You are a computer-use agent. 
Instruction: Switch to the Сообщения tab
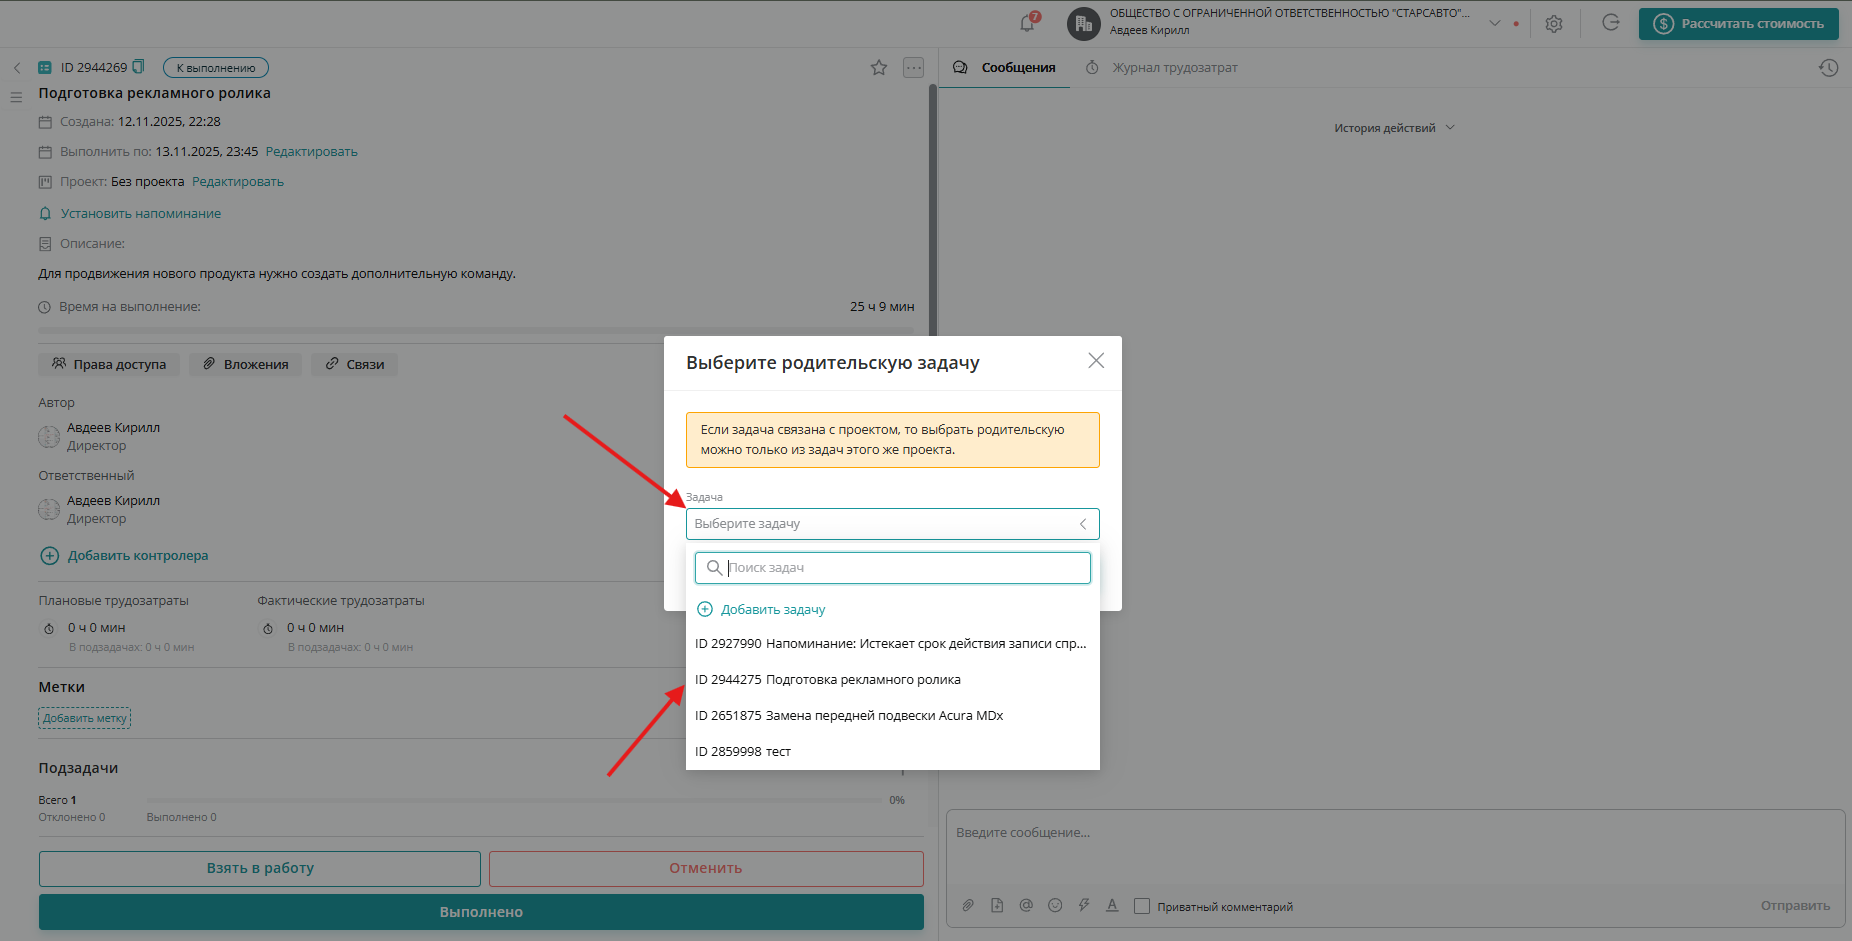1005,68
